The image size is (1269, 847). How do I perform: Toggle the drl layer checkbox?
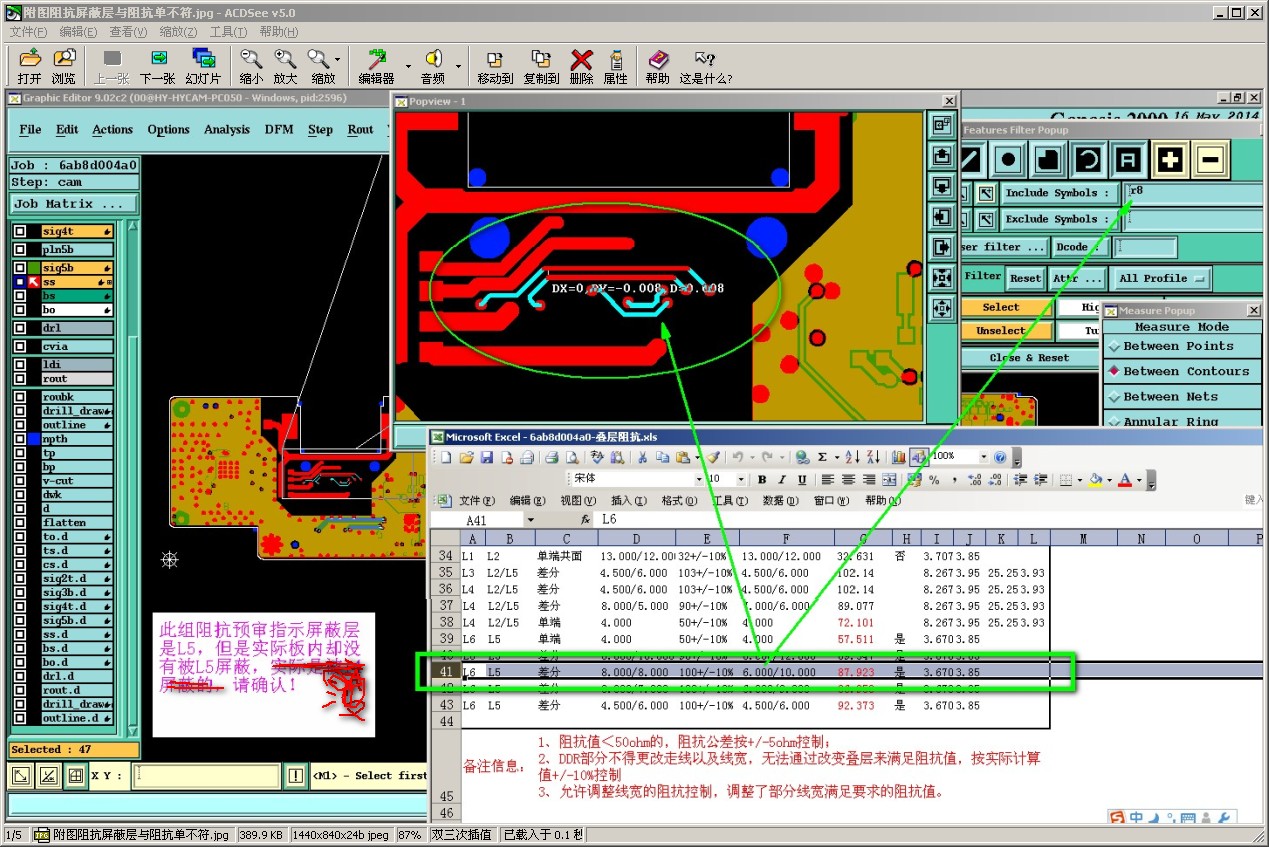coord(19,328)
